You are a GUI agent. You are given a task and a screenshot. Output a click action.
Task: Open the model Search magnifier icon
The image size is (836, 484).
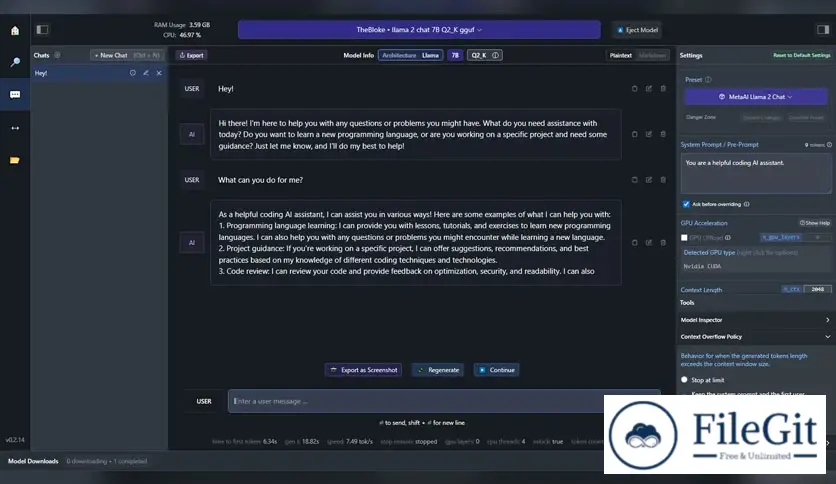coord(15,62)
